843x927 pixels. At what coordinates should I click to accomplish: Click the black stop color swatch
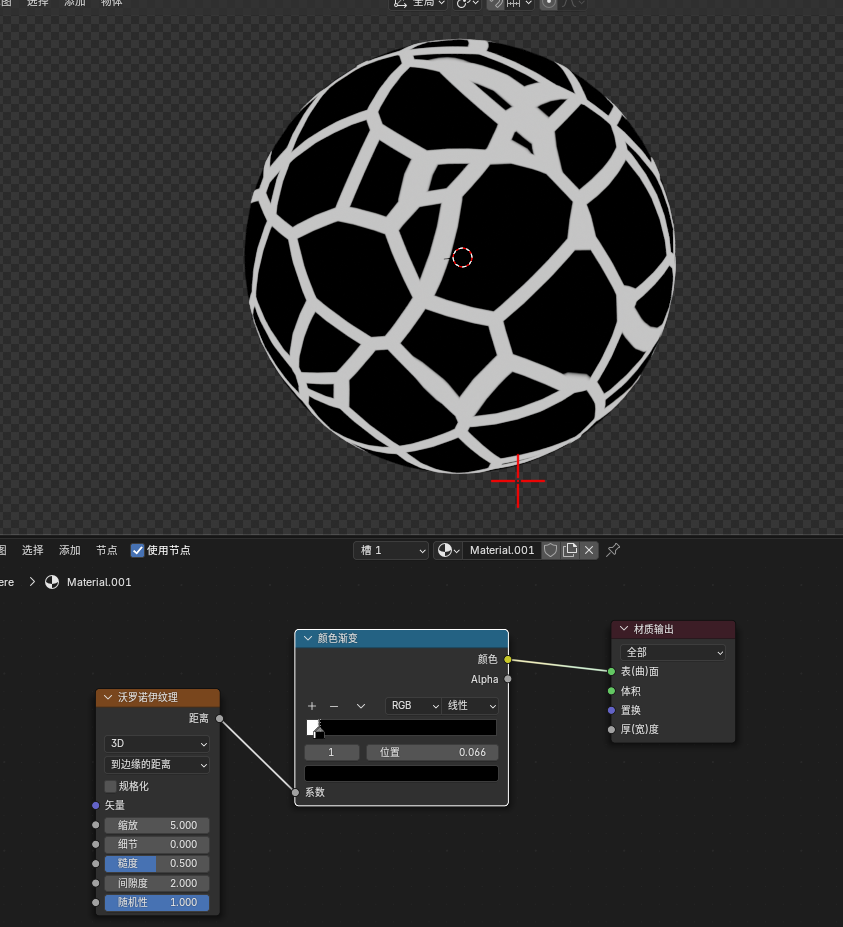[x=401, y=774]
